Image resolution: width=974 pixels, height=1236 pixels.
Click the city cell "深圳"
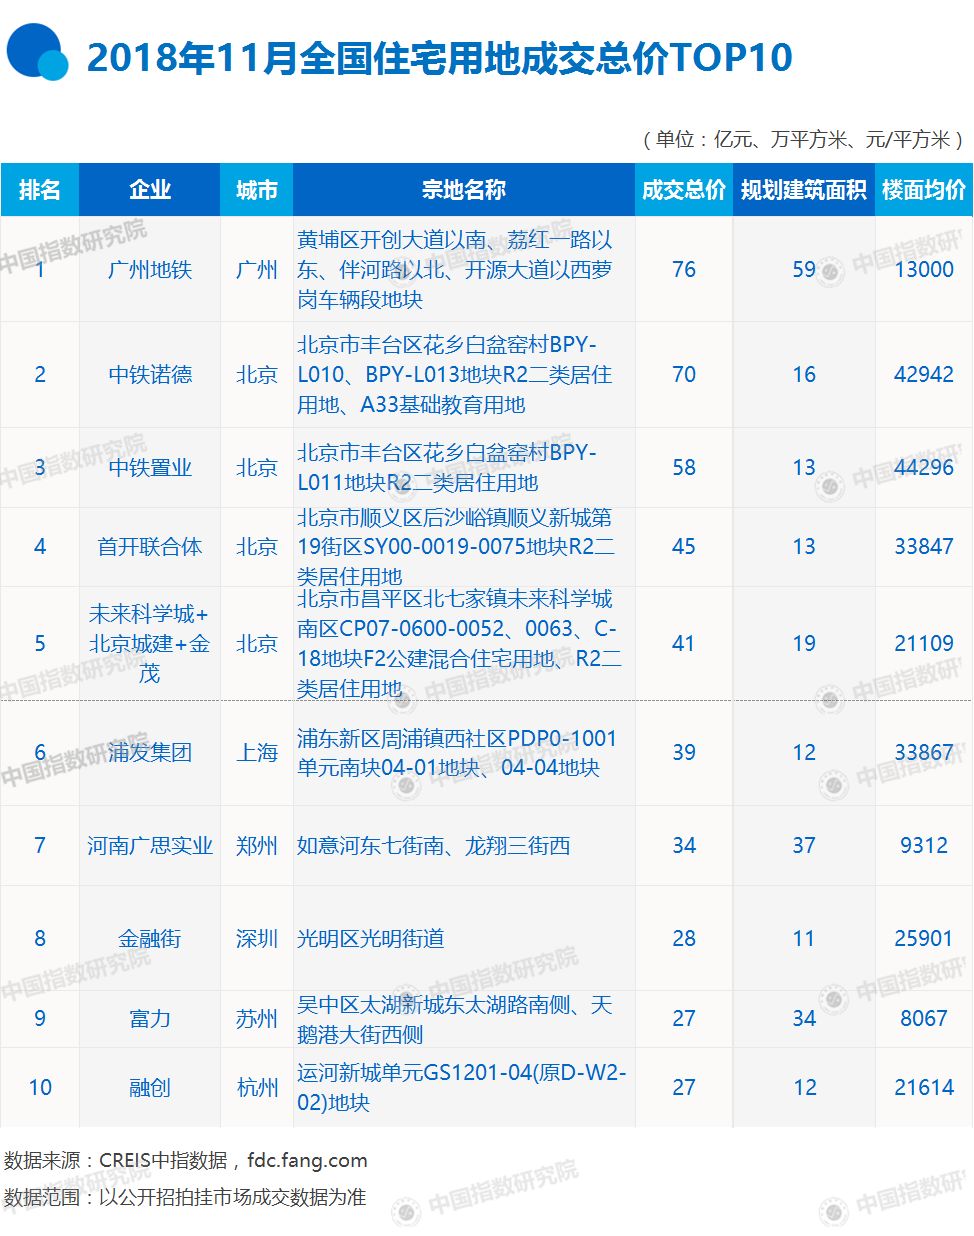257,939
